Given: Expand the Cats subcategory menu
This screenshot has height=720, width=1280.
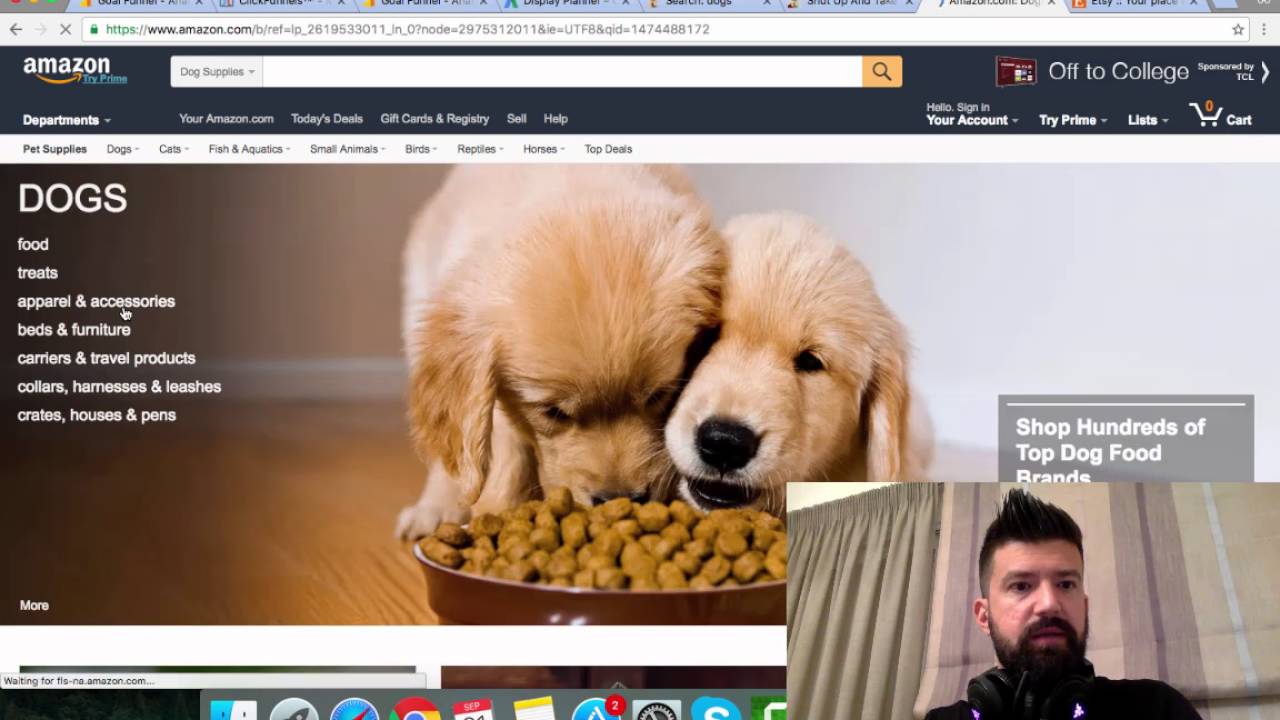Looking at the screenshot, I should coord(174,149).
